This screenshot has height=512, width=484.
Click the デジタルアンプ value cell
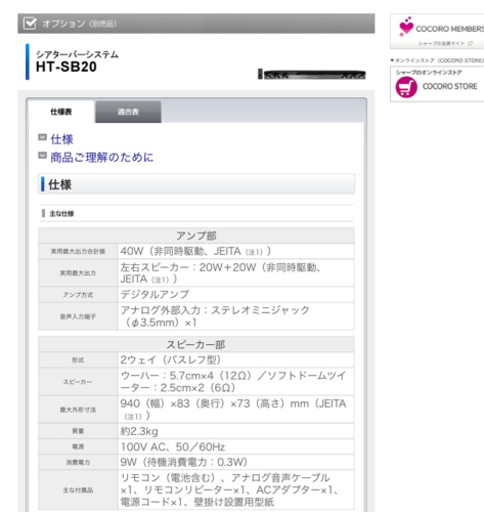click(236, 295)
